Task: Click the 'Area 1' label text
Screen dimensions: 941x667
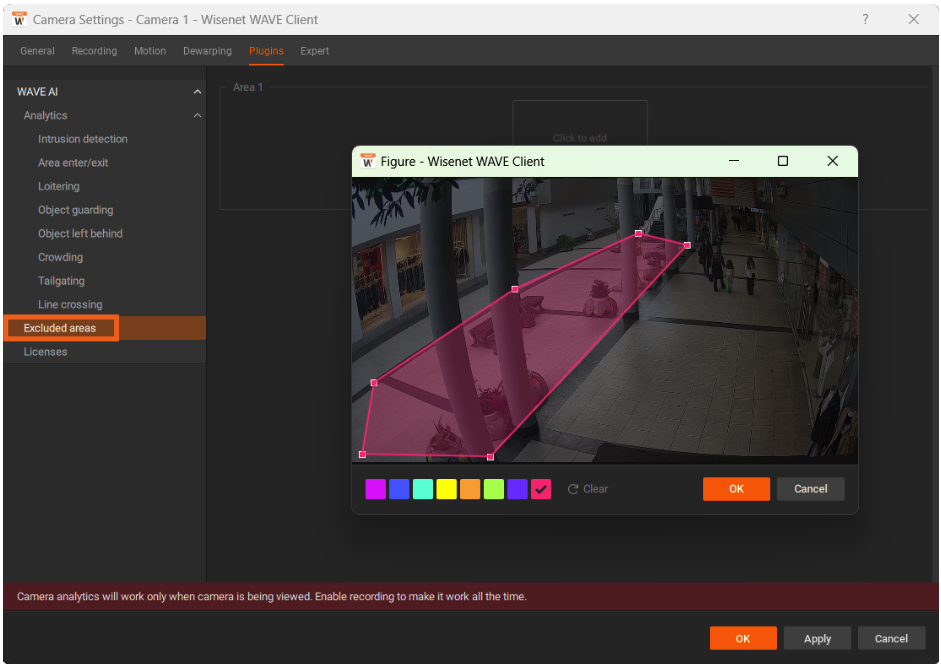Action: point(248,87)
